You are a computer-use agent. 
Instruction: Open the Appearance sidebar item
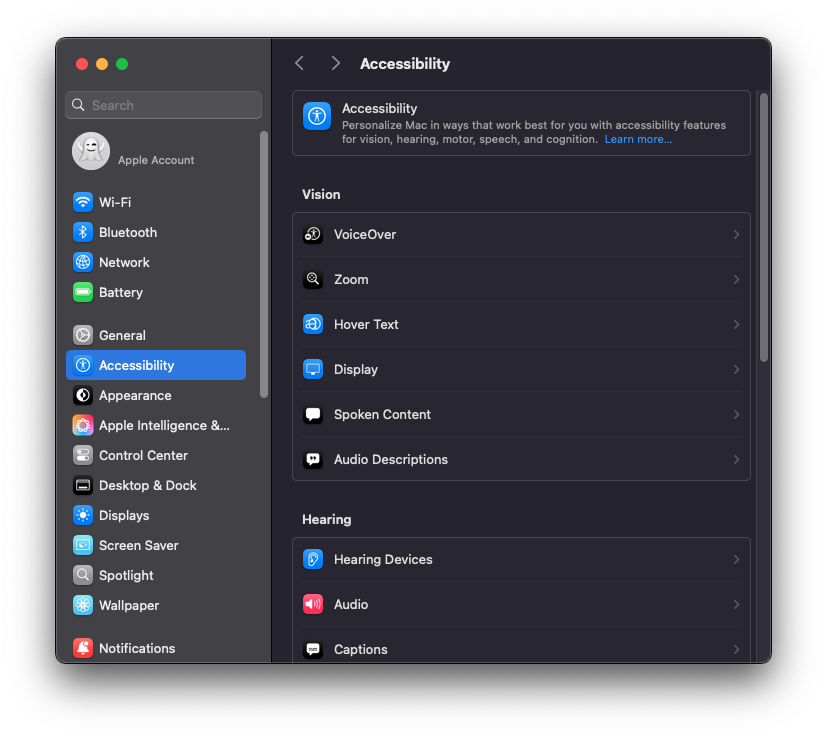point(156,395)
